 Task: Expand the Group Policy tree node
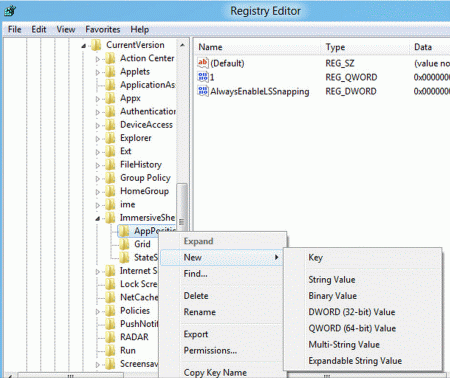pyautogui.click(x=98, y=179)
